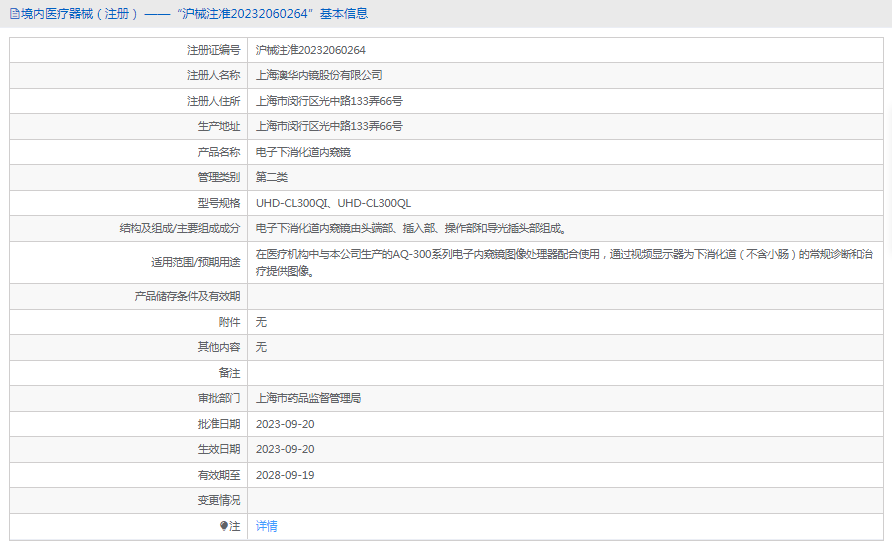
Task: Click the bulb icon beside 注
Action: pyautogui.click(x=224, y=526)
